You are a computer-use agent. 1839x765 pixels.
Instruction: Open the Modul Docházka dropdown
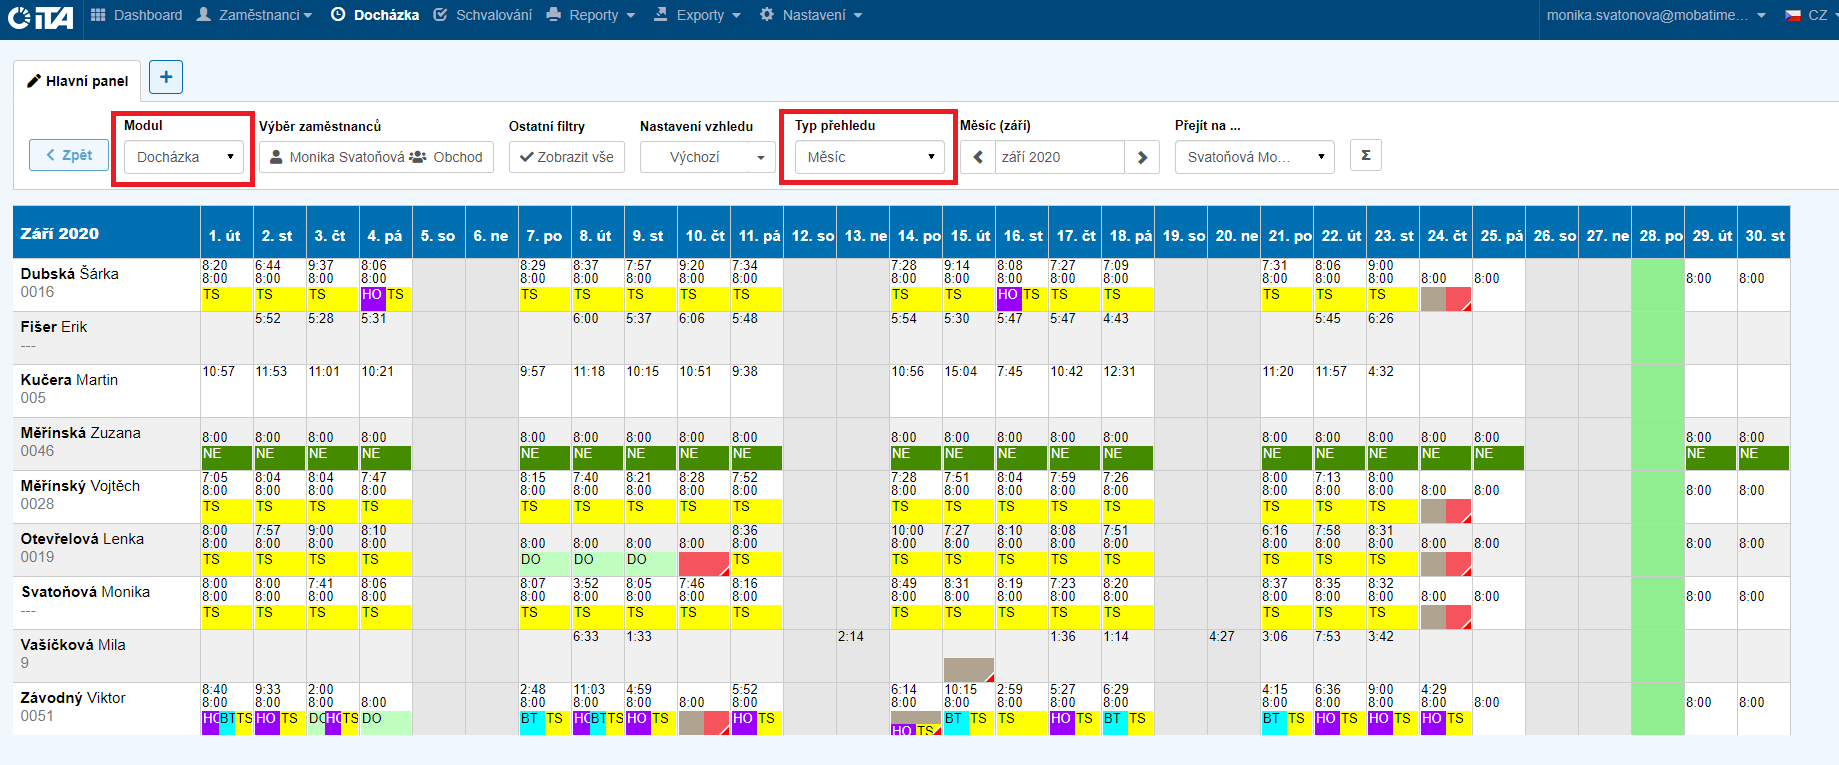(184, 157)
